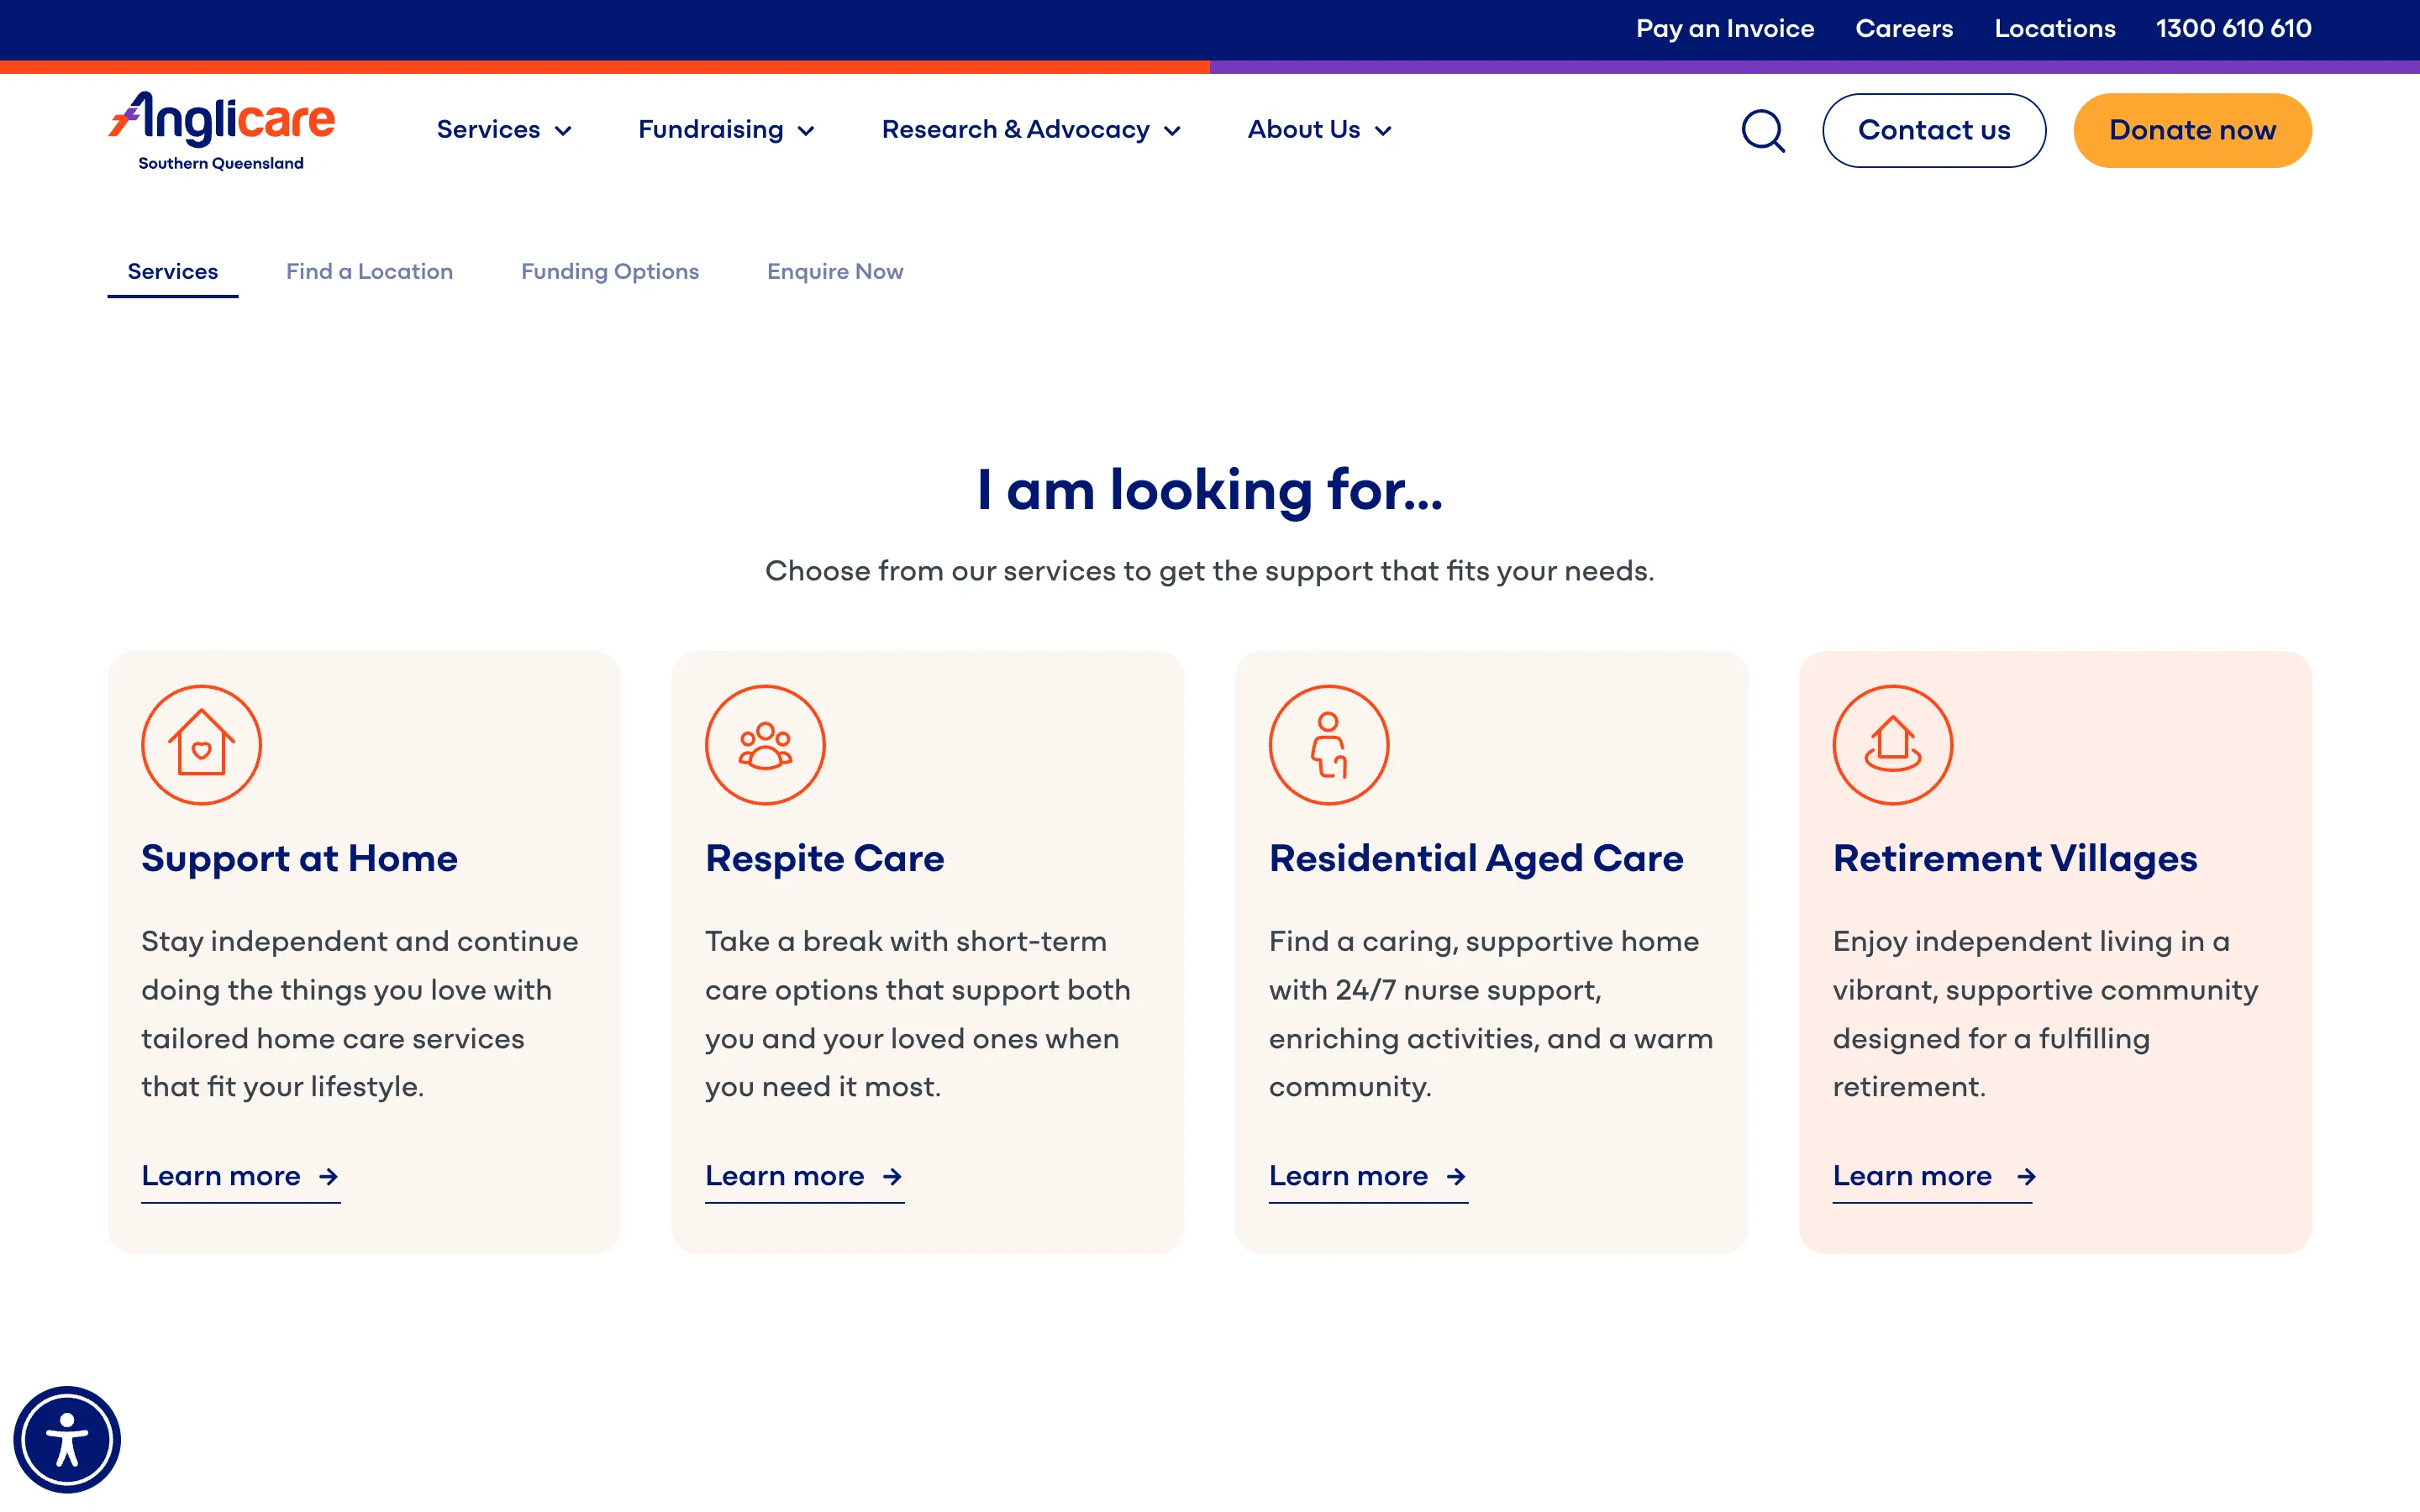2420x1512 pixels.
Task: Go to the Enquire Now tab
Action: click(834, 272)
